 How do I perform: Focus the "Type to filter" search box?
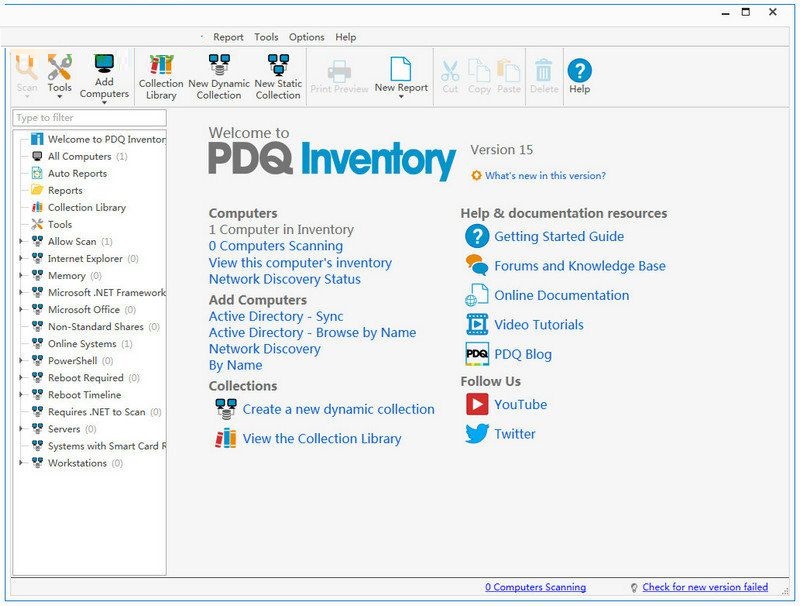[x=89, y=118]
